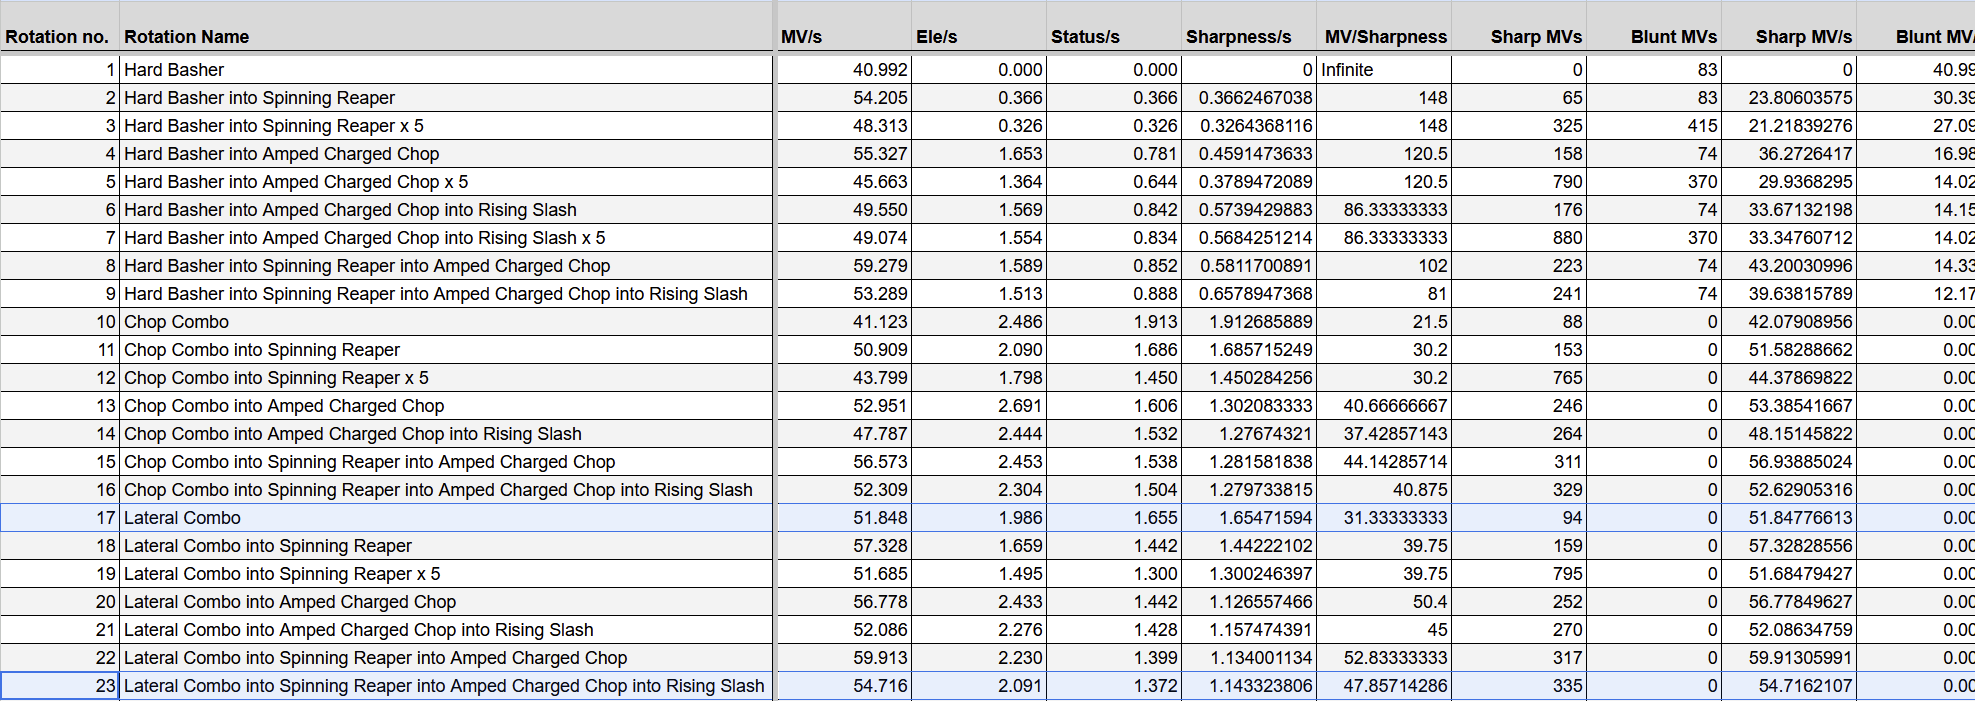Click the Sharp MV/s value 59.91305991
Viewport: 1975px width, 701px height.
point(1789,658)
